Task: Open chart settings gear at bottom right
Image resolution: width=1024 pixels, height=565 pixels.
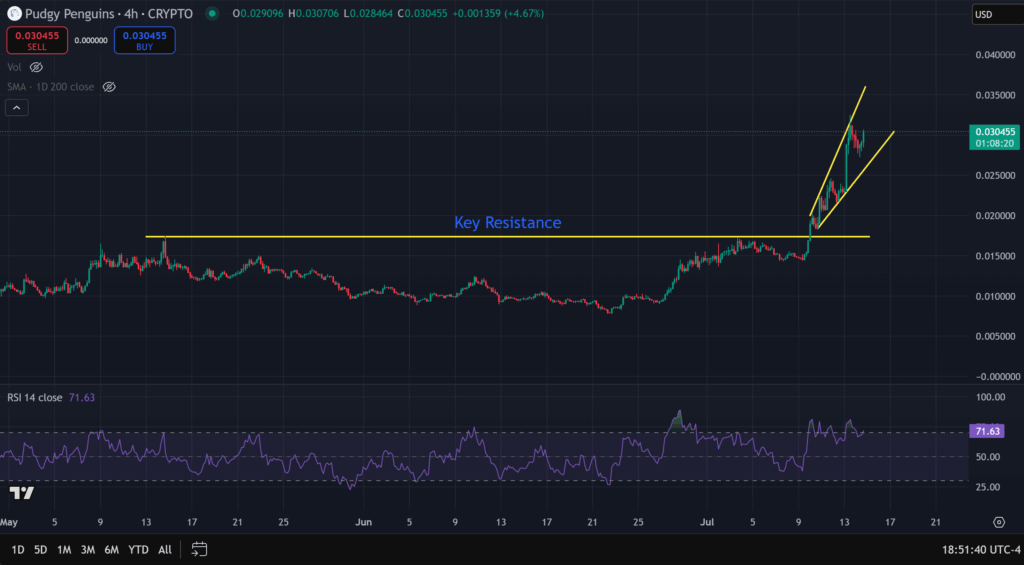Action: 998,521
